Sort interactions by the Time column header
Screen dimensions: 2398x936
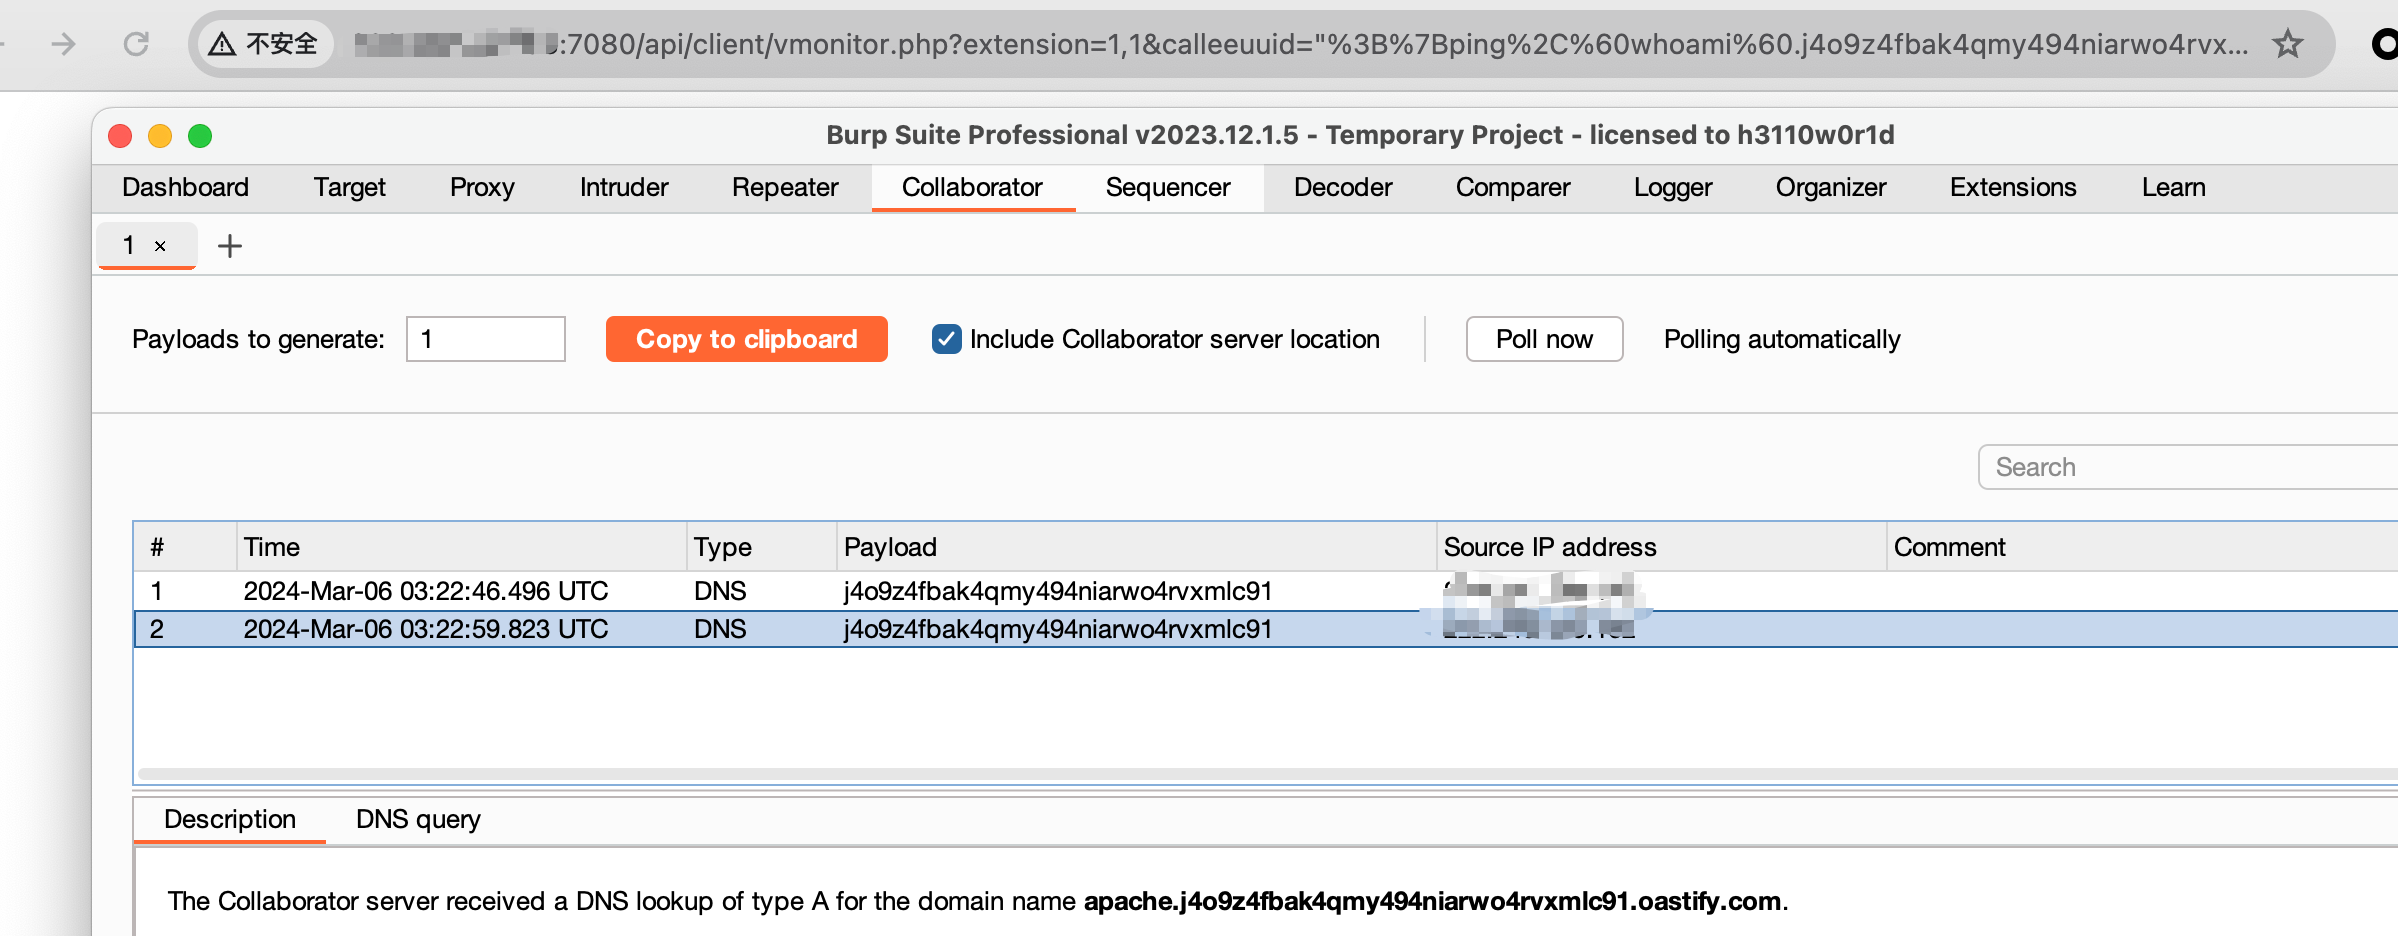[461, 547]
